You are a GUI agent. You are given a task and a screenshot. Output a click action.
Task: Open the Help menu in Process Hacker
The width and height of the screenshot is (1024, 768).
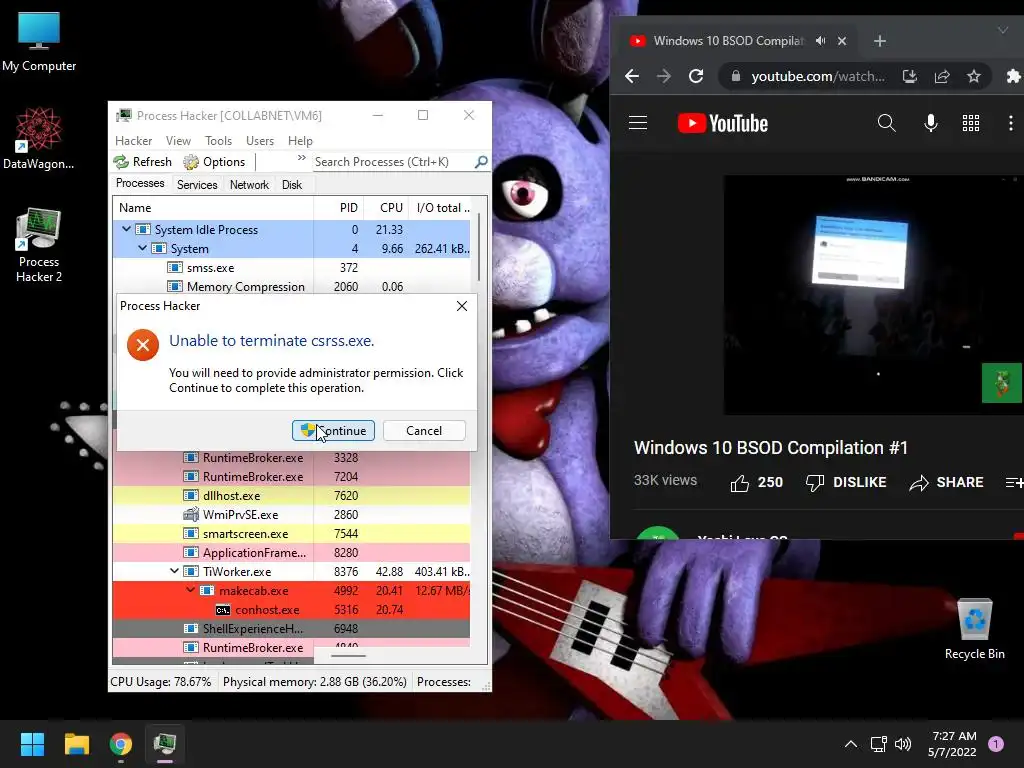tap(300, 140)
